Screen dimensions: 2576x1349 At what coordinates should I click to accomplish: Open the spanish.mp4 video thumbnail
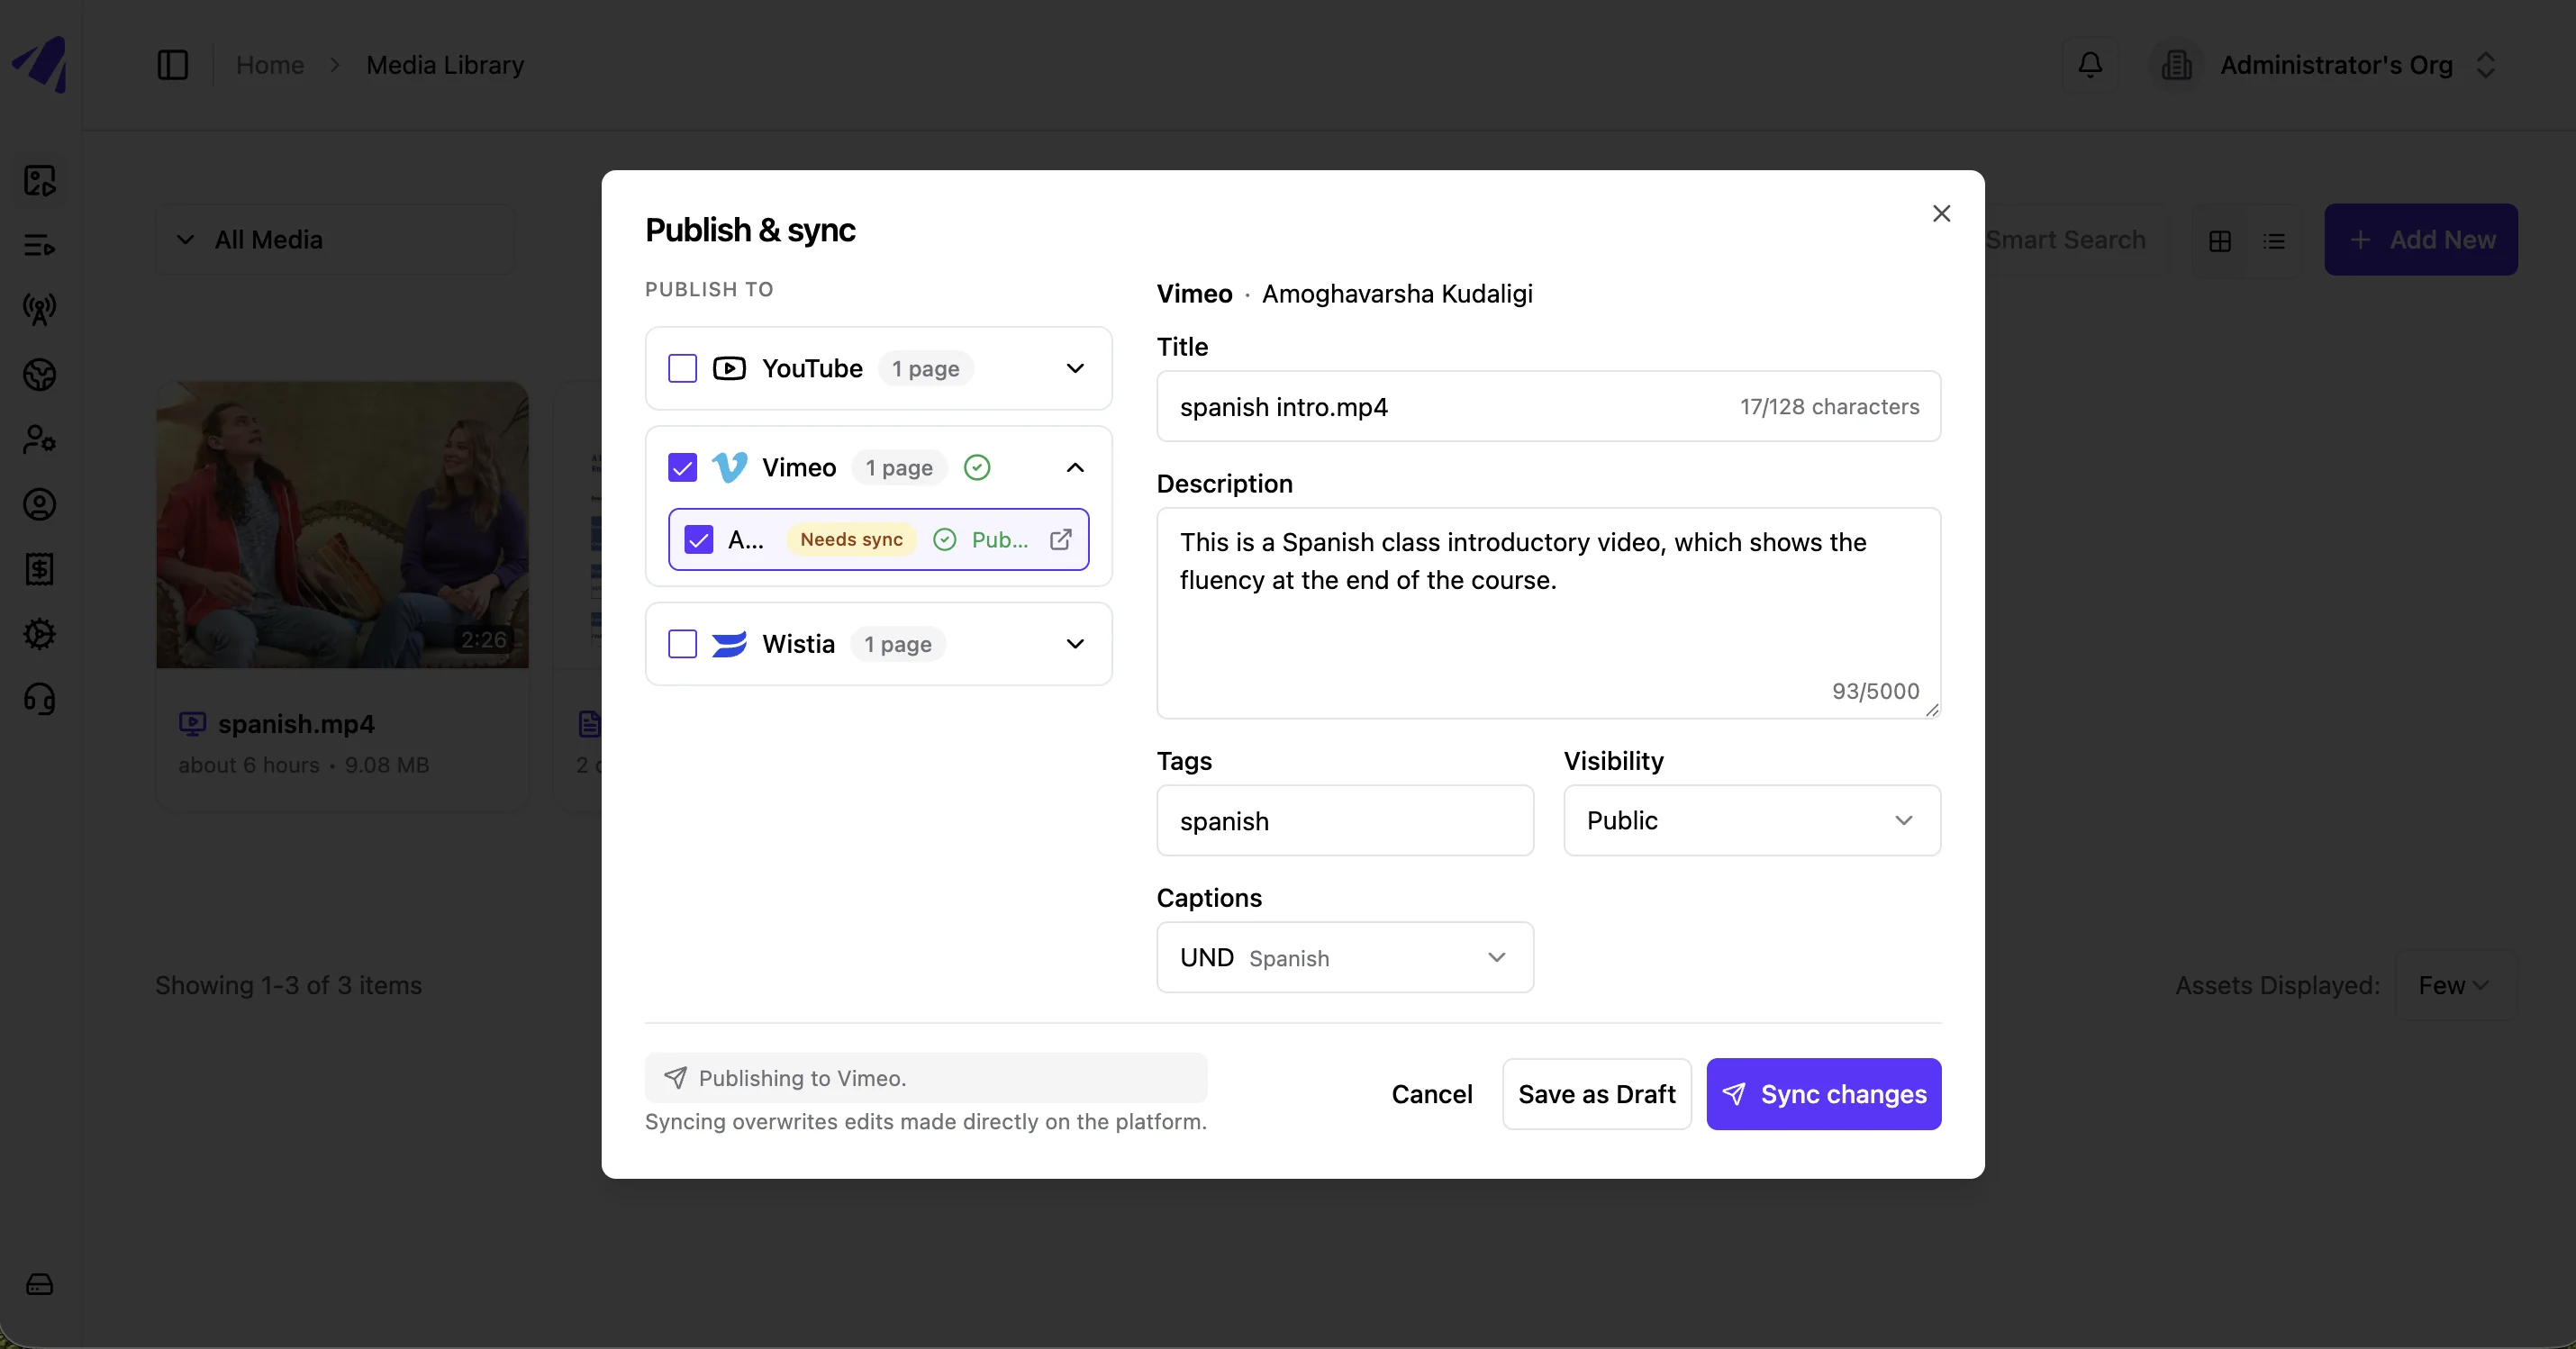click(342, 525)
